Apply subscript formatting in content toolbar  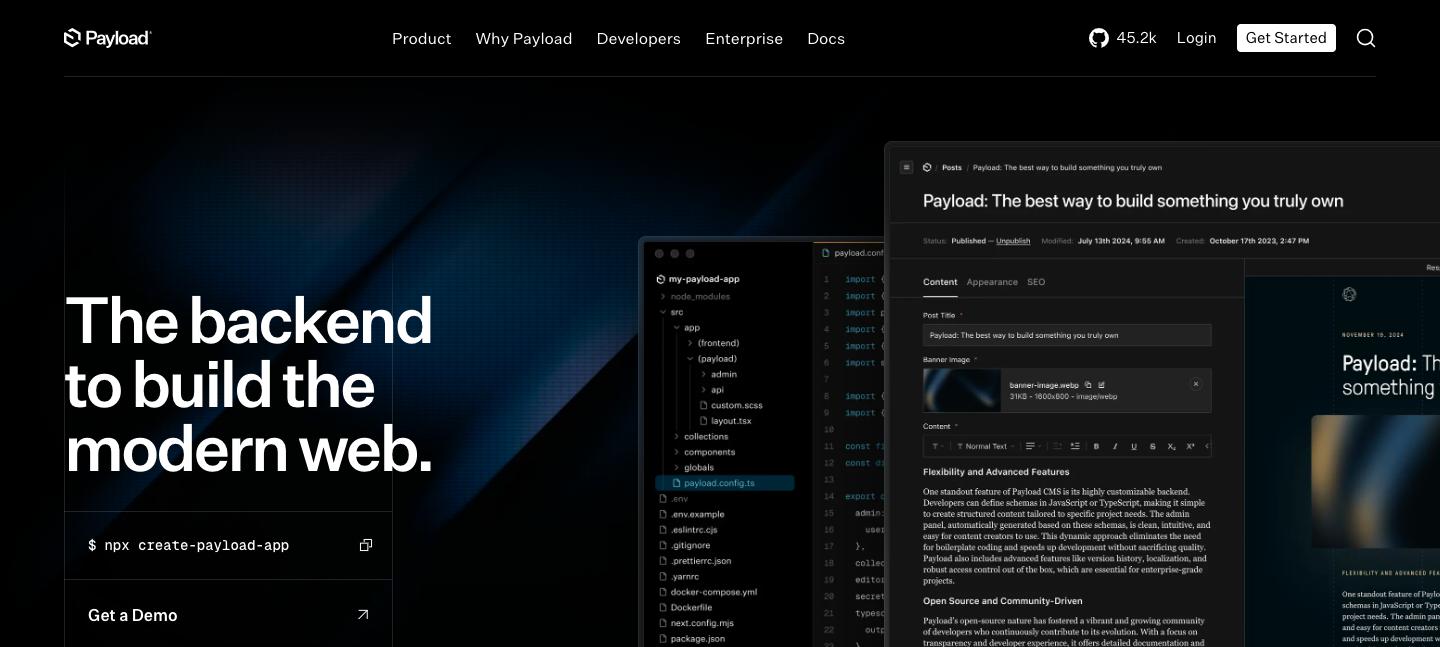[1172, 446]
